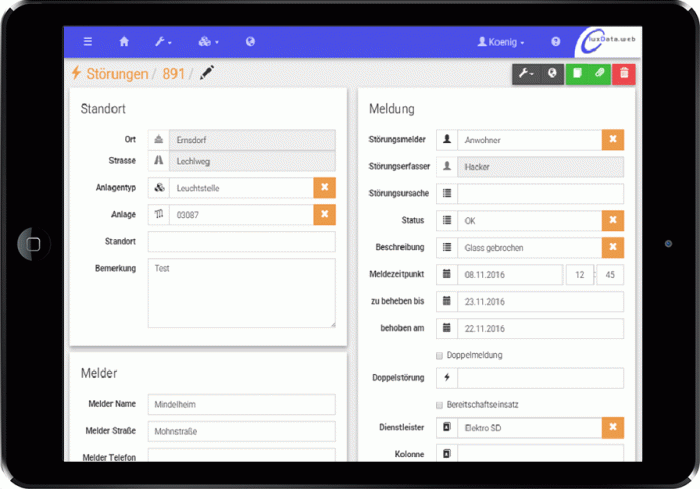Open calendar icon for Meldezeitpunkt
Viewport: 700px width, 489px height.
(447, 275)
